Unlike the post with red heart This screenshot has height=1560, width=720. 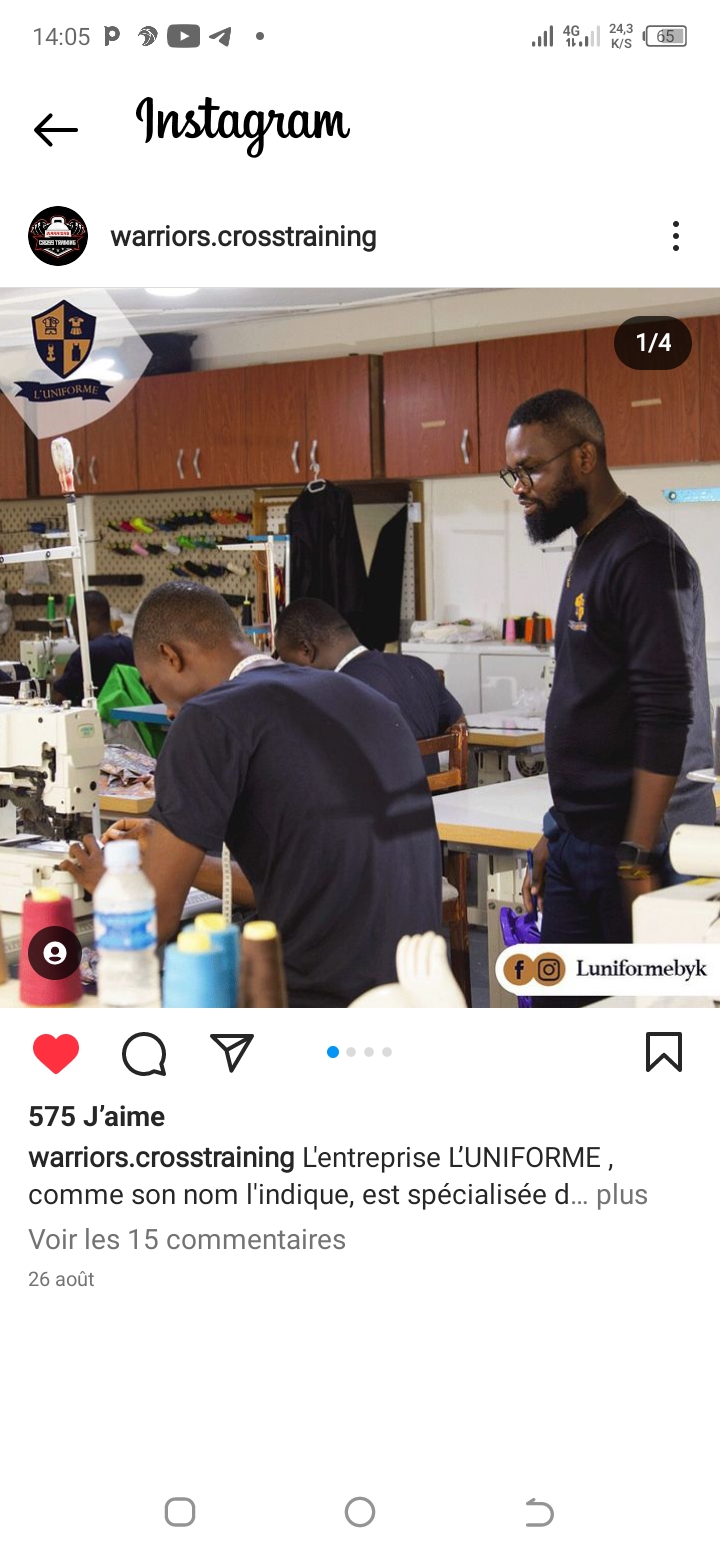(56, 1053)
